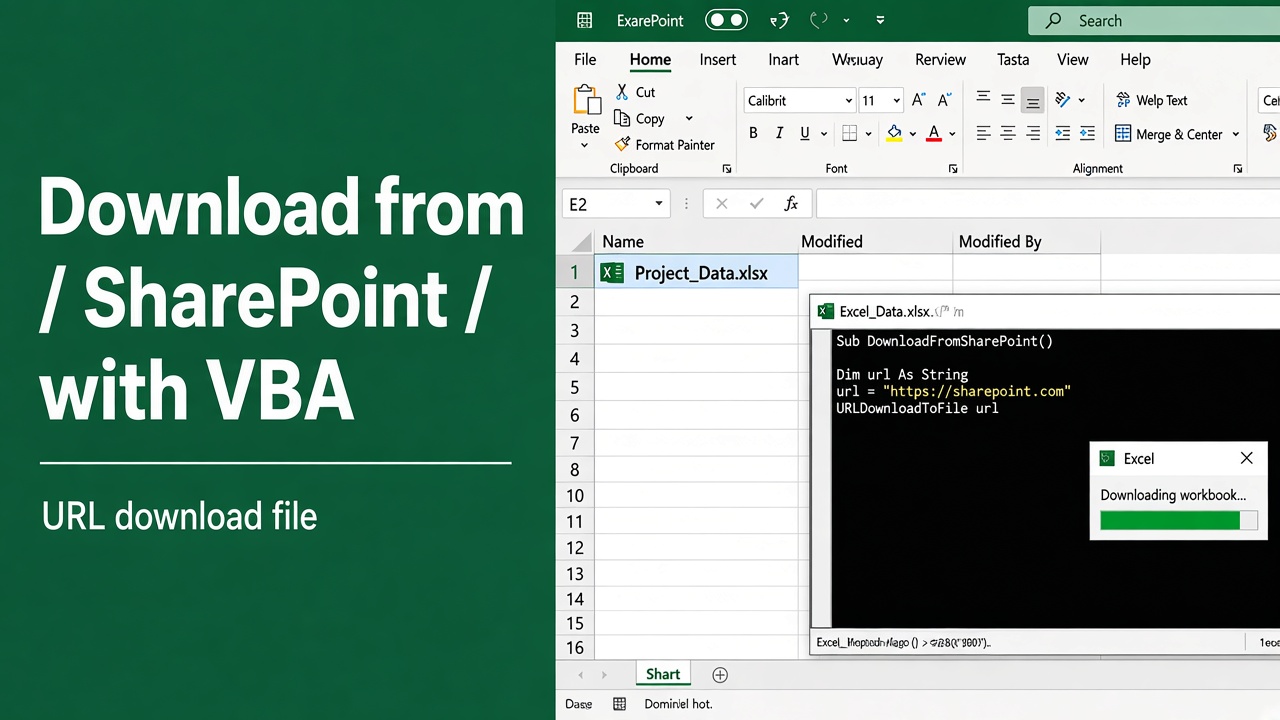The width and height of the screenshot is (1280, 720).
Task: Select the Format Painter brush
Action: [622, 144]
